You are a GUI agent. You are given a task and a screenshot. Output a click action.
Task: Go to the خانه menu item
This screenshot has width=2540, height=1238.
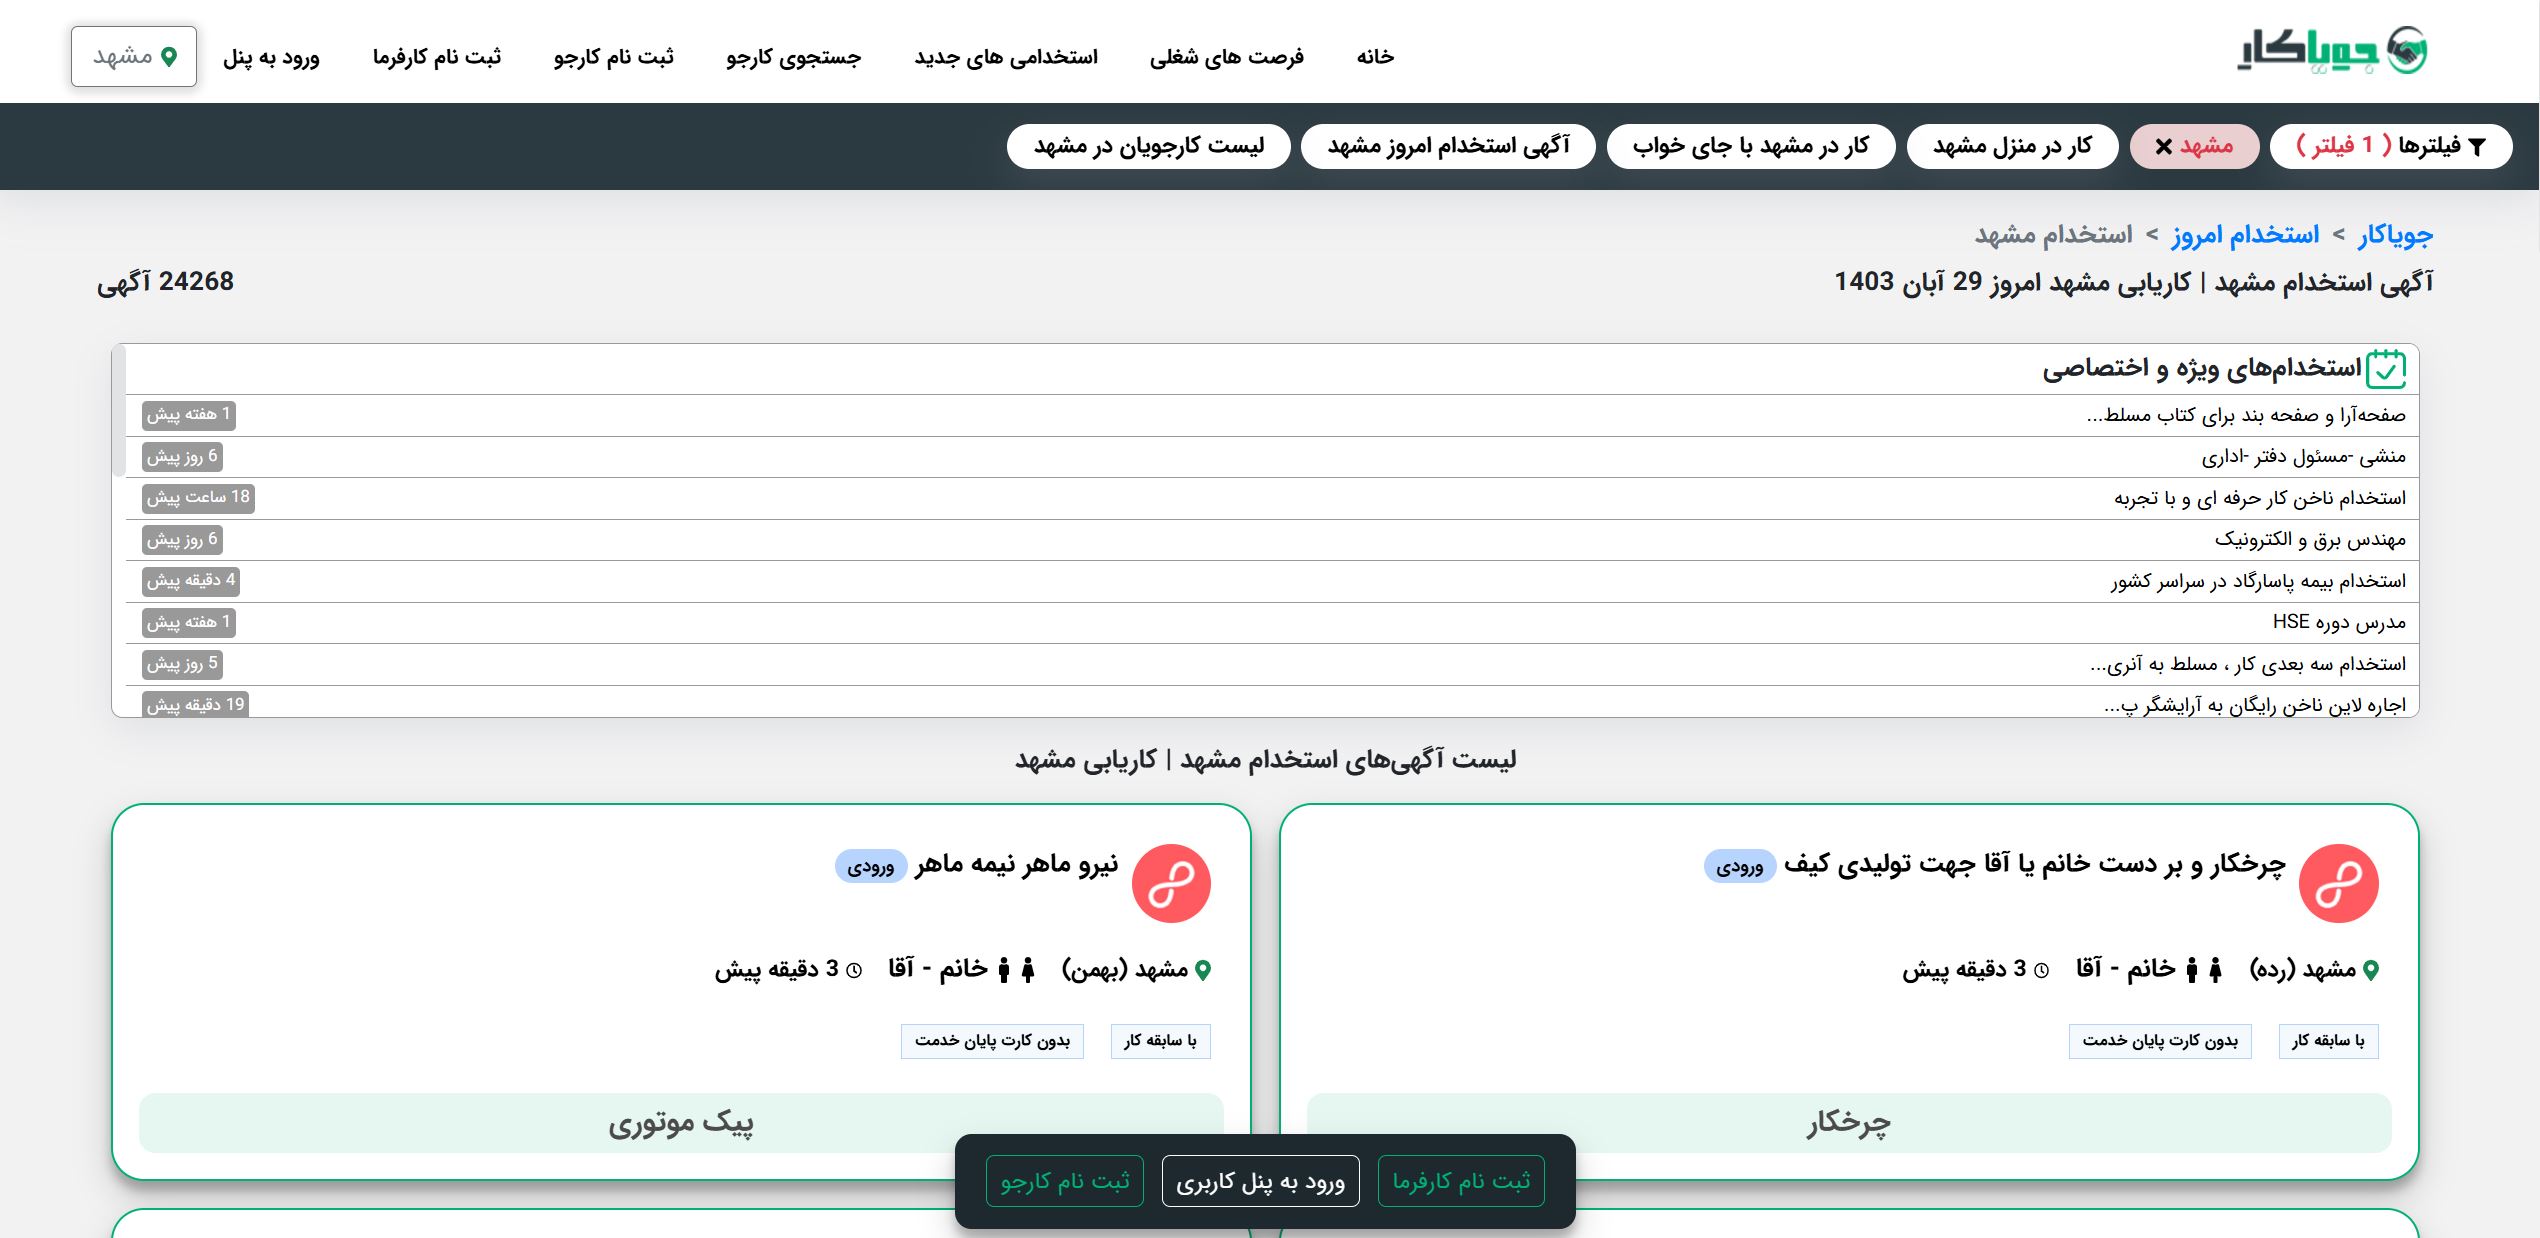[1375, 57]
